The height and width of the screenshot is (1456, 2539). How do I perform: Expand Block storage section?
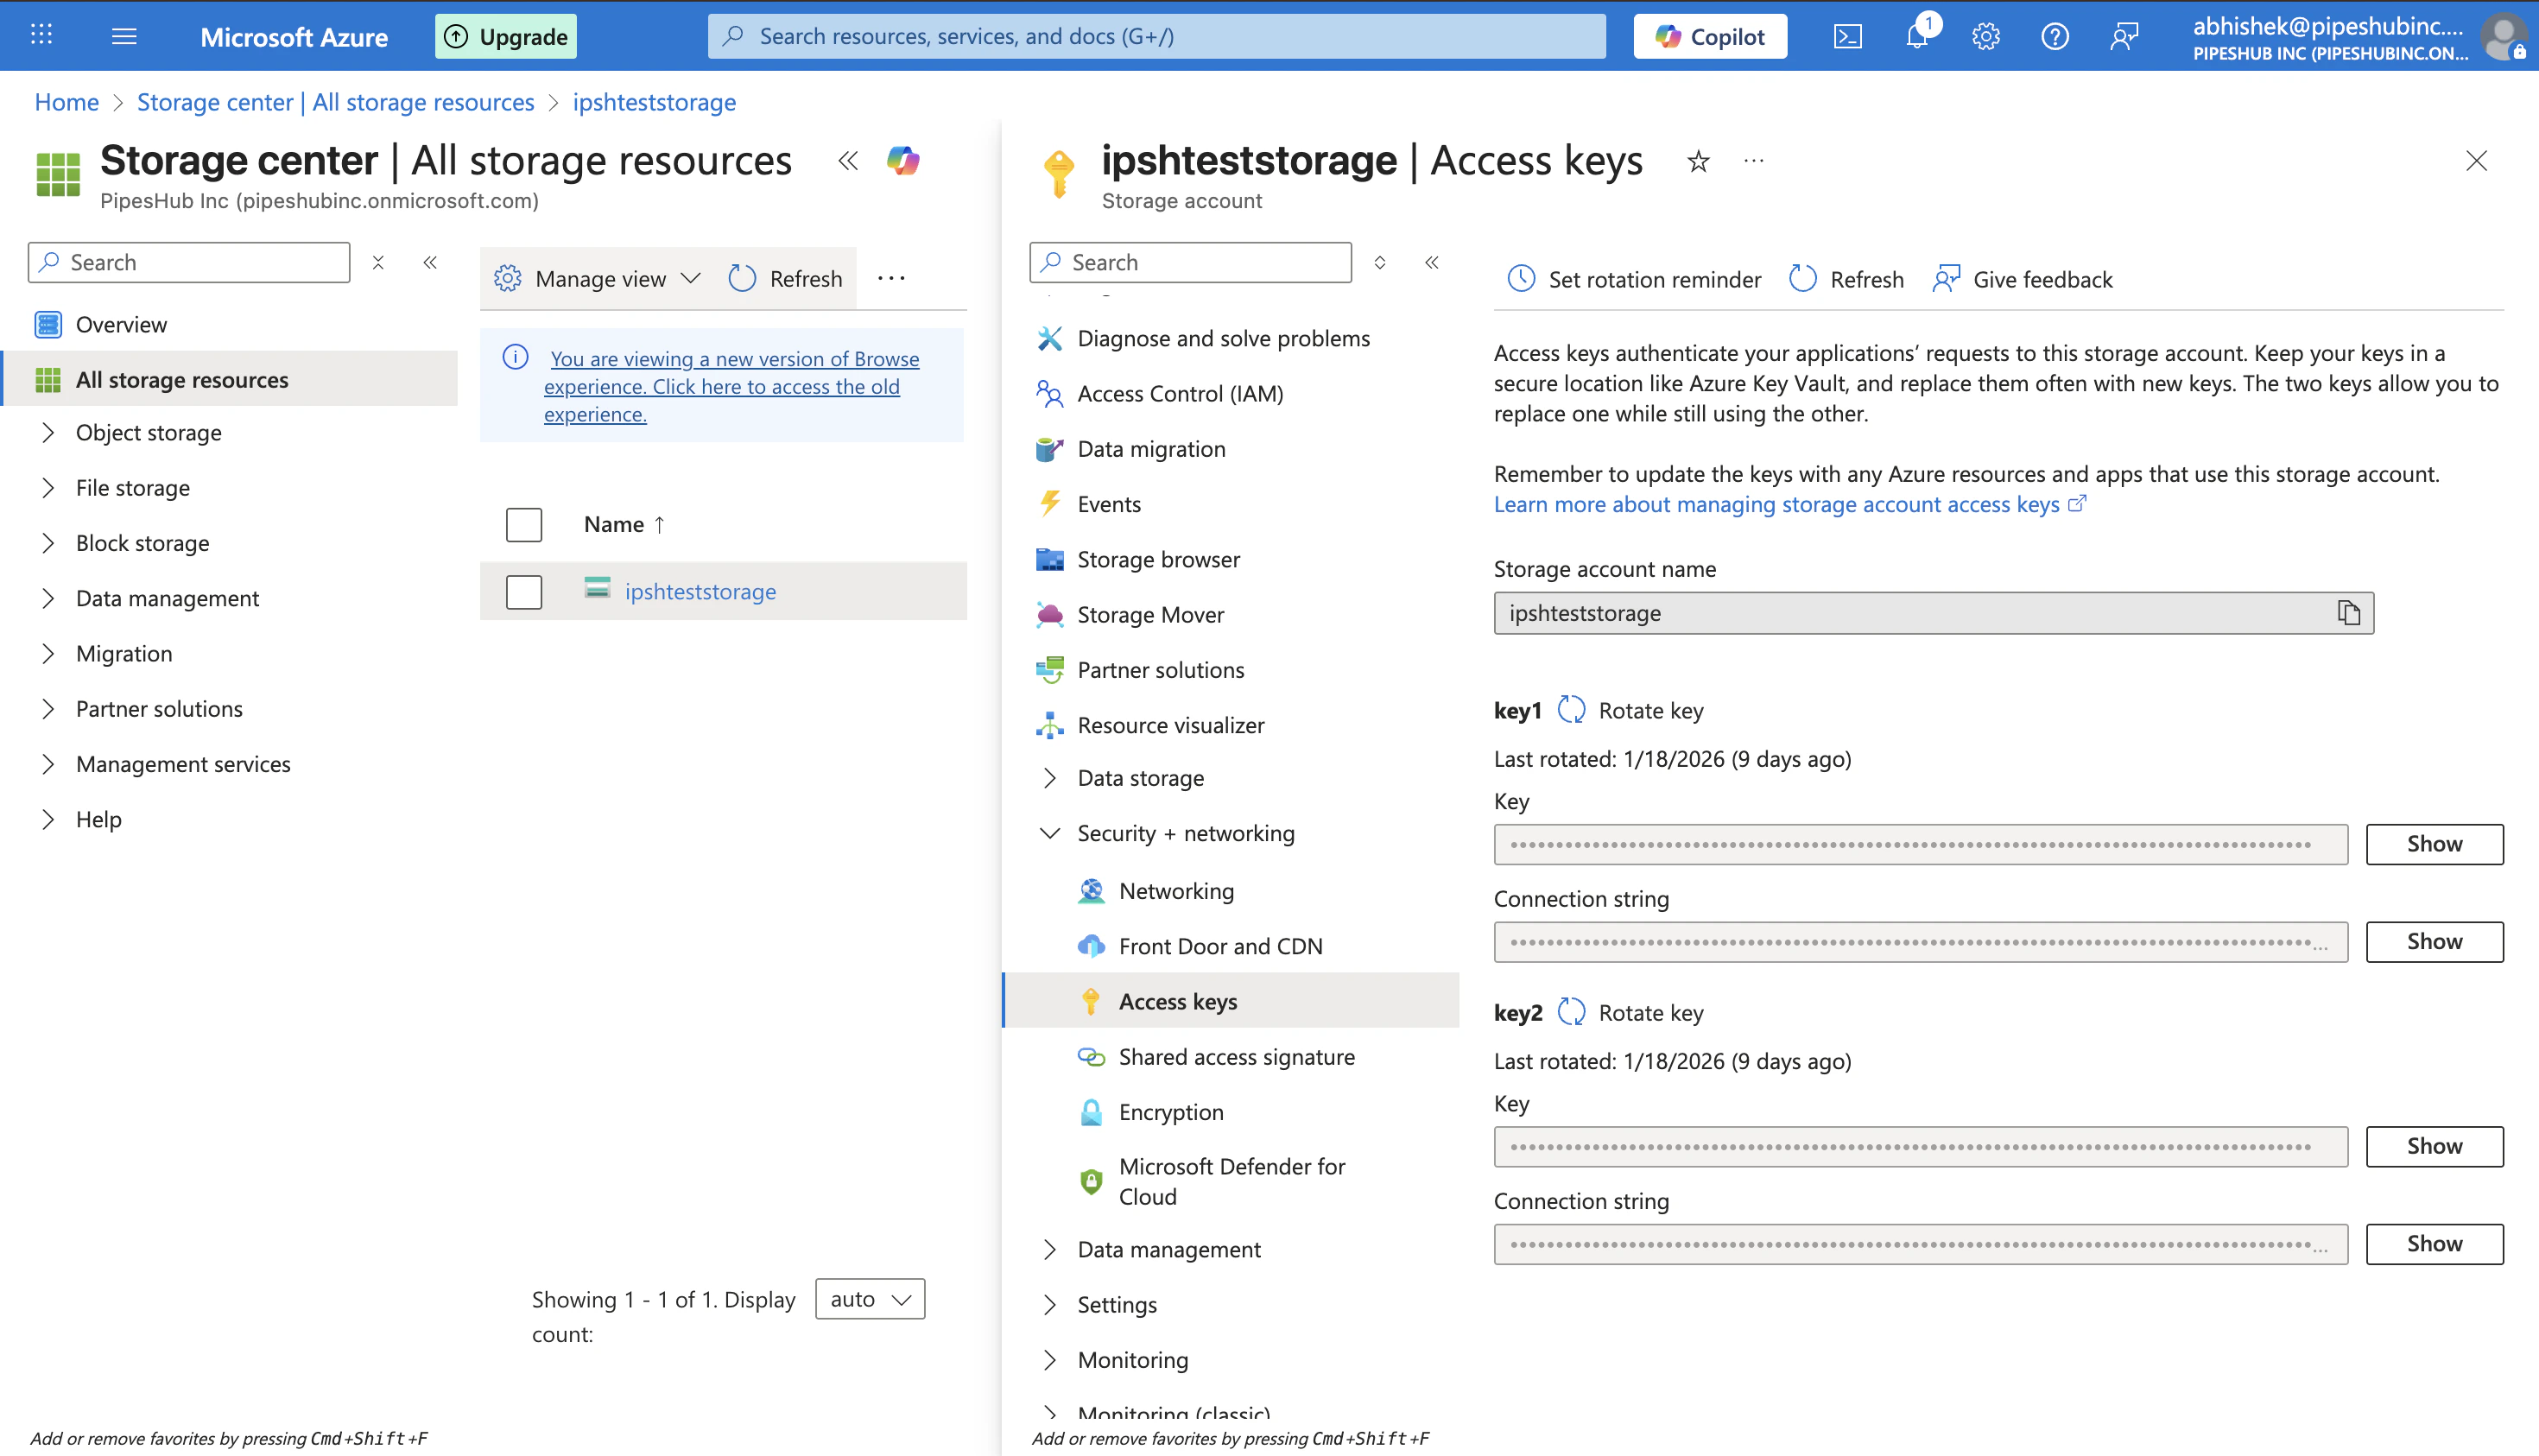coord(48,542)
